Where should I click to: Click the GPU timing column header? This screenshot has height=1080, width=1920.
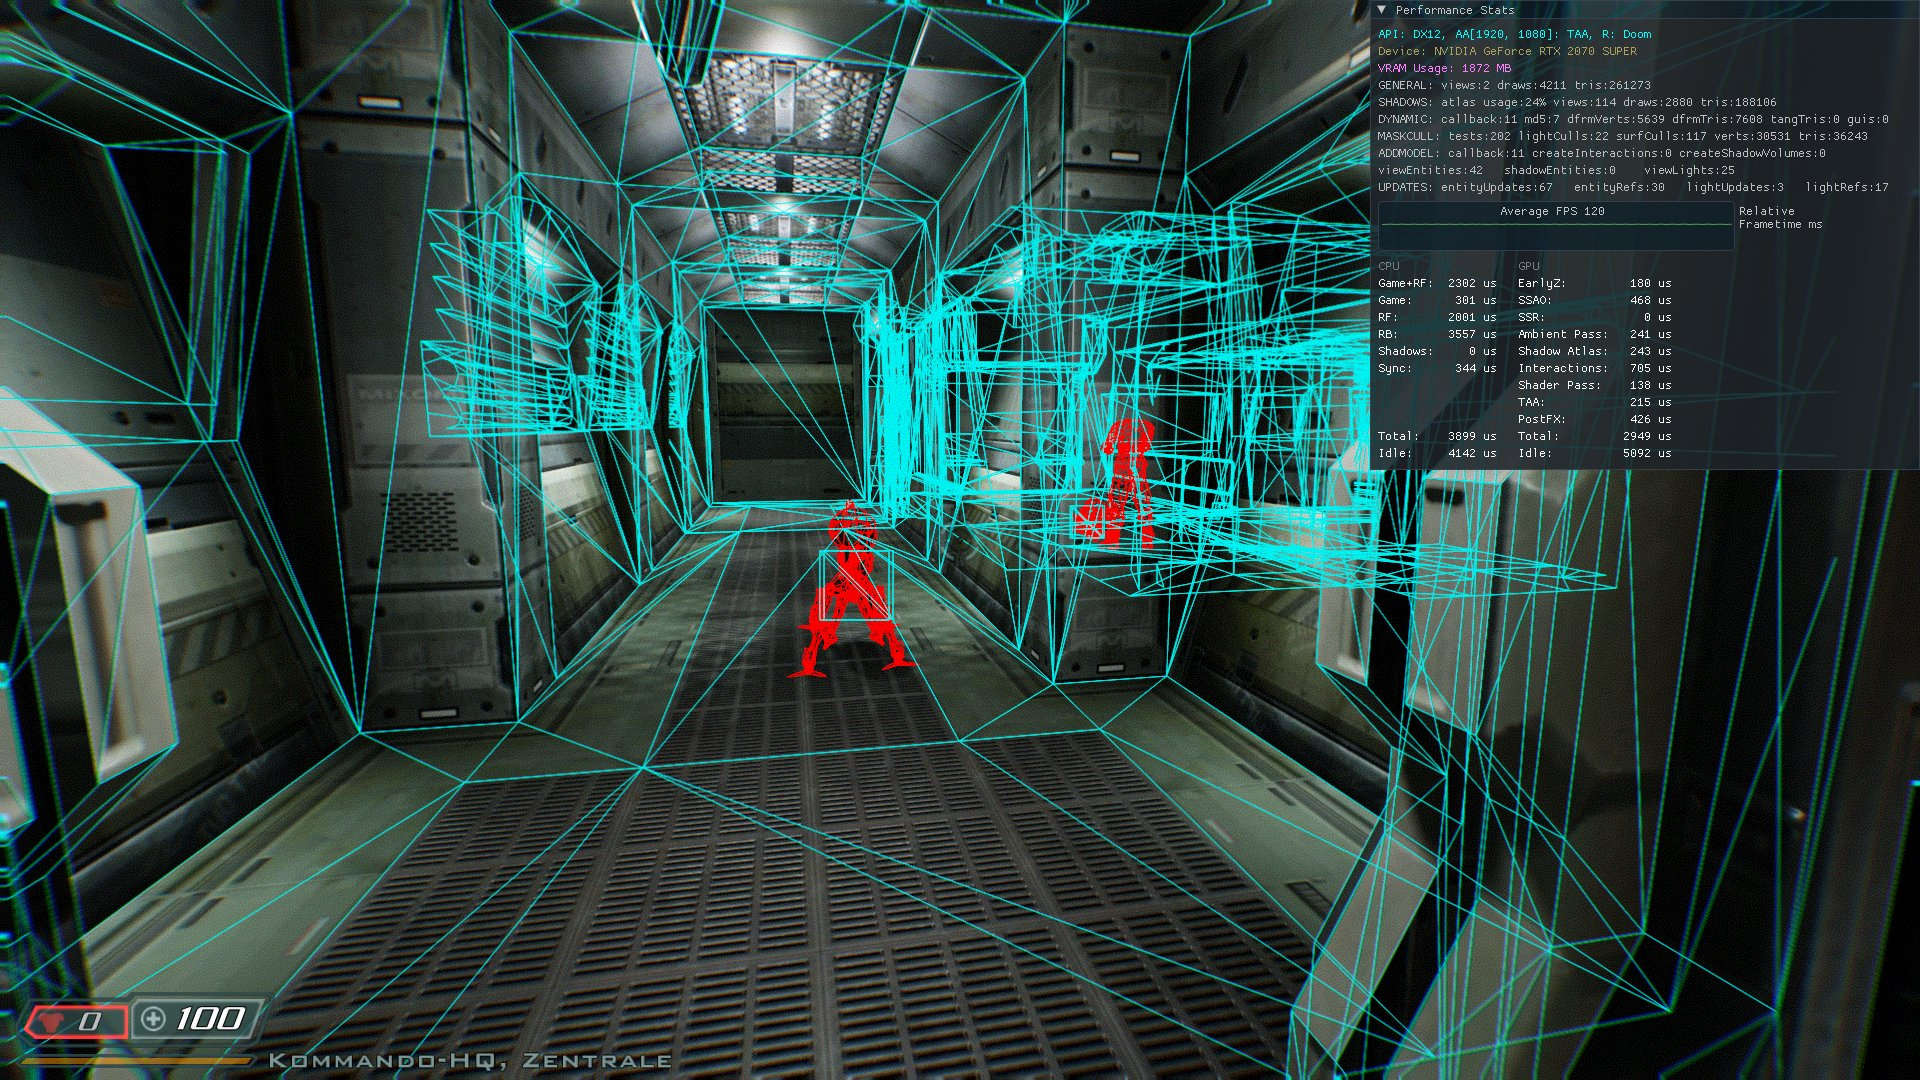pyautogui.click(x=1528, y=266)
